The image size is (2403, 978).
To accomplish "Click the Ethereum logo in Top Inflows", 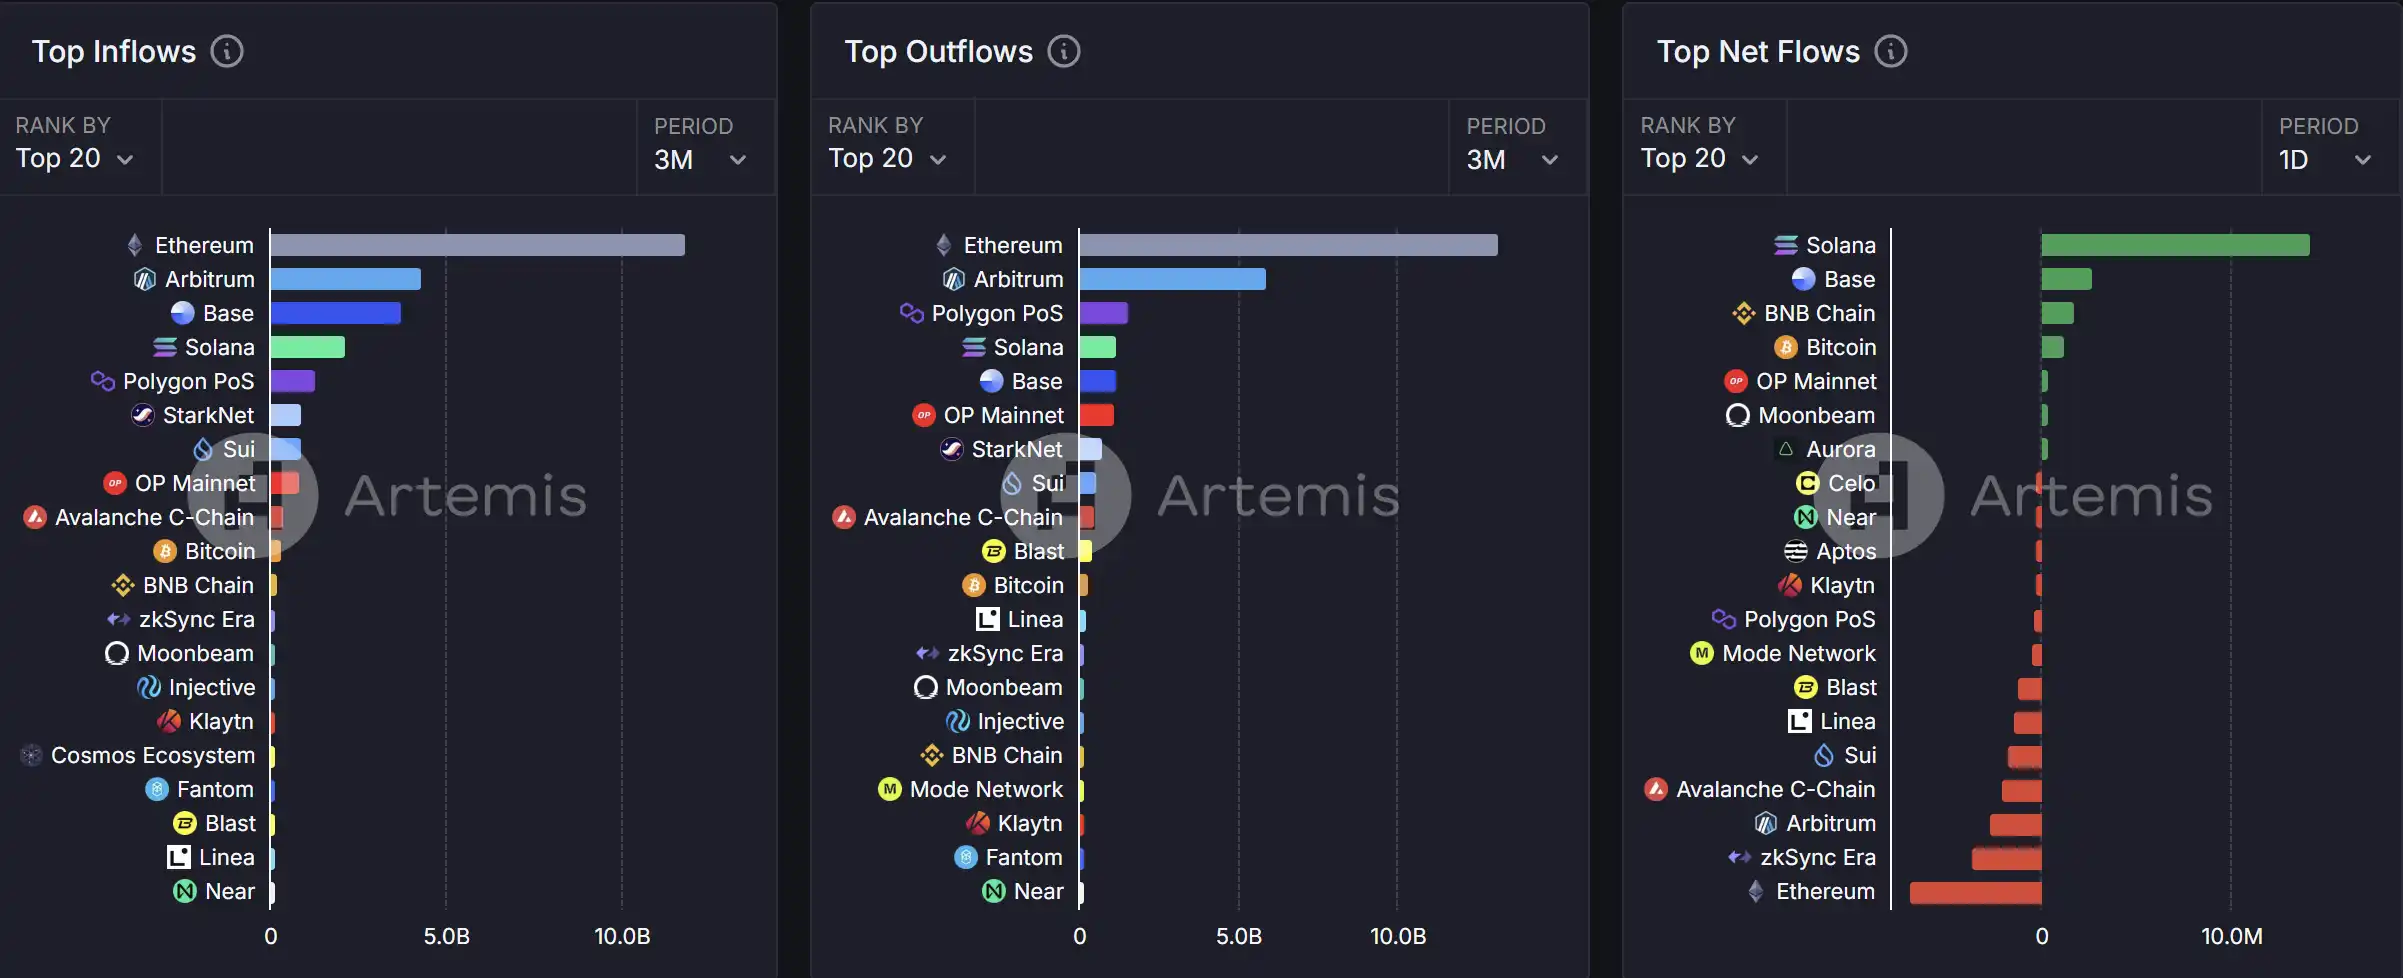I will click(135, 245).
